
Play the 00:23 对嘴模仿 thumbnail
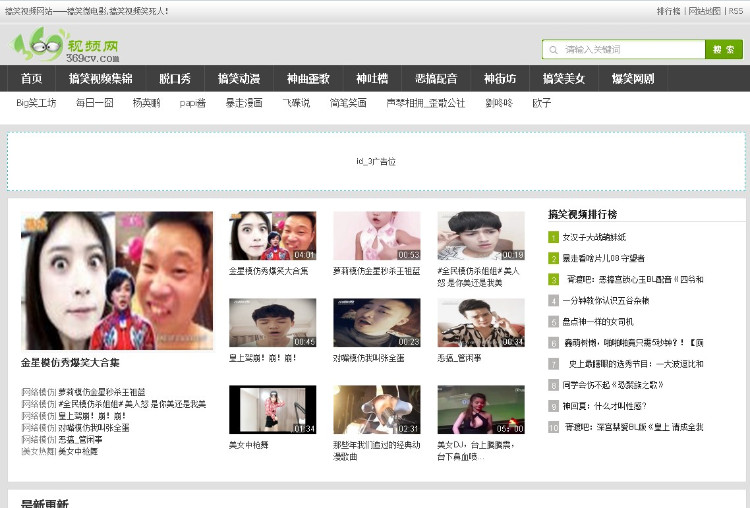(377, 323)
